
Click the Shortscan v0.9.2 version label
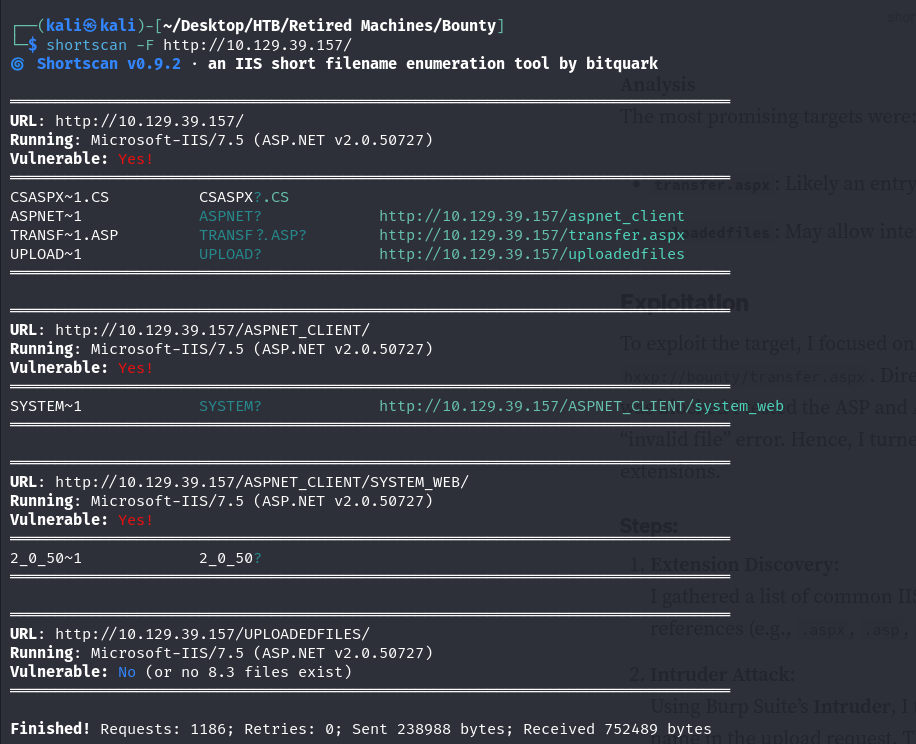(x=109, y=64)
